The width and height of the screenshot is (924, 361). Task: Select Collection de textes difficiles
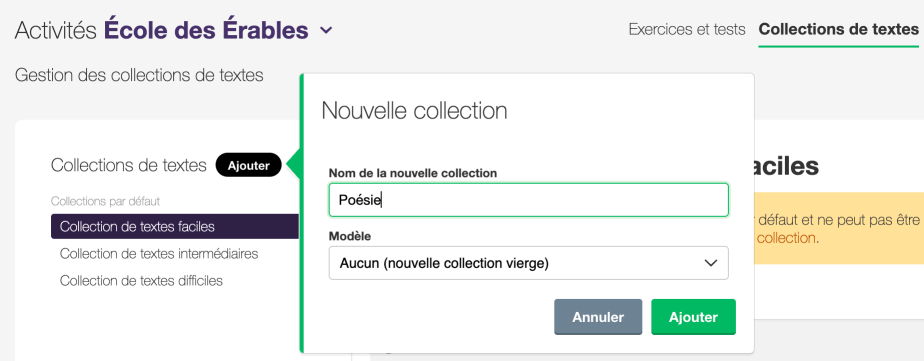[x=141, y=281]
